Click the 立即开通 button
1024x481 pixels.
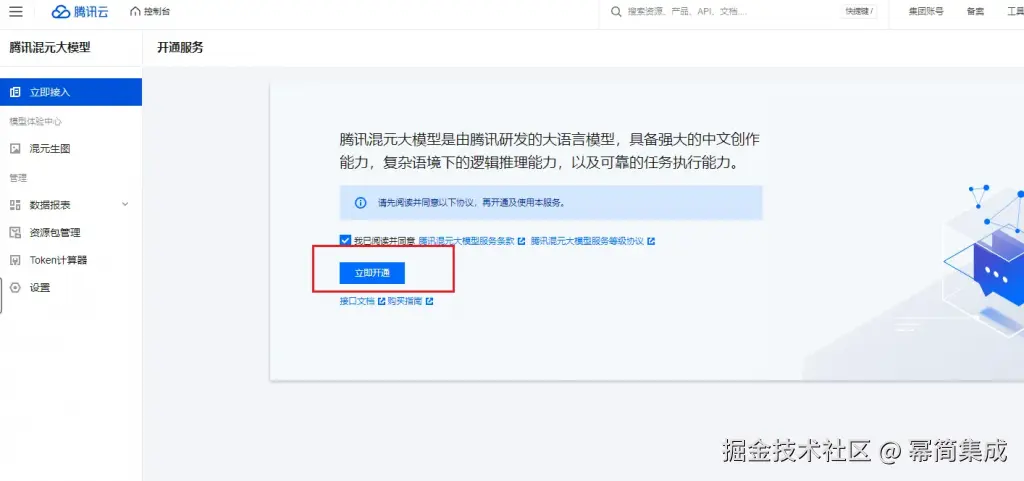pos(372,273)
